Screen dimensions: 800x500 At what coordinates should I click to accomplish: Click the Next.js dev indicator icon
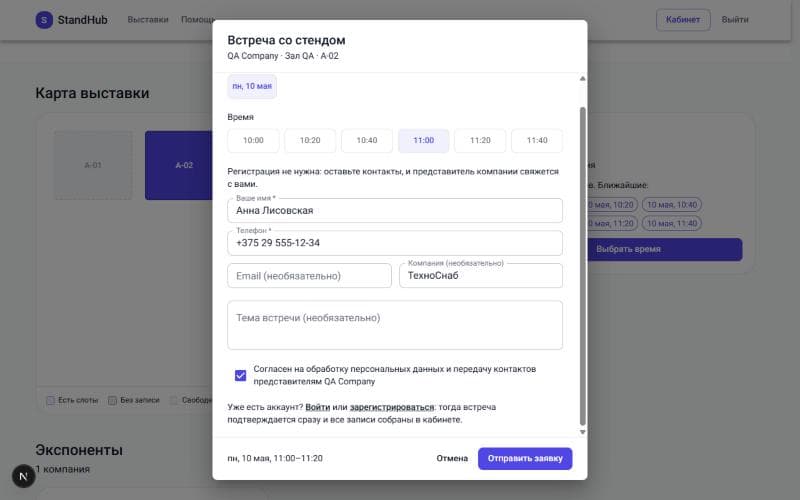tap(23, 476)
